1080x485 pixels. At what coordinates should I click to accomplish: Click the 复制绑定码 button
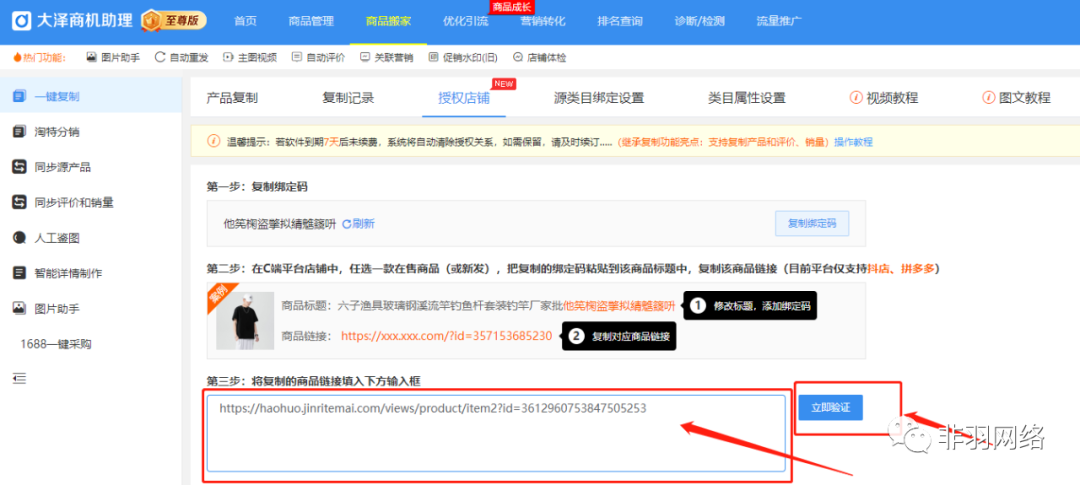(x=812, y=223)
